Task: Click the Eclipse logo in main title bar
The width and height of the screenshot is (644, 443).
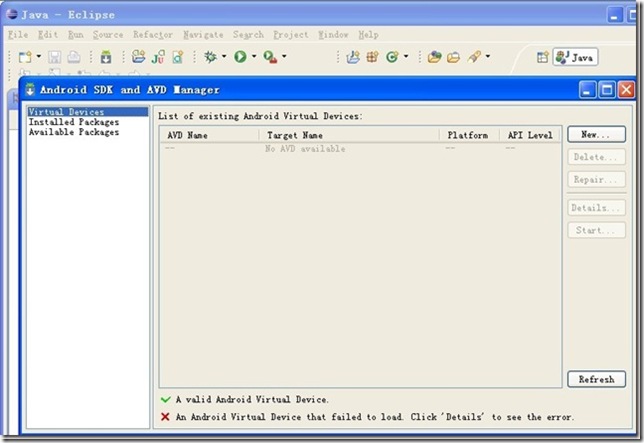Action: (x=12, y=14)
